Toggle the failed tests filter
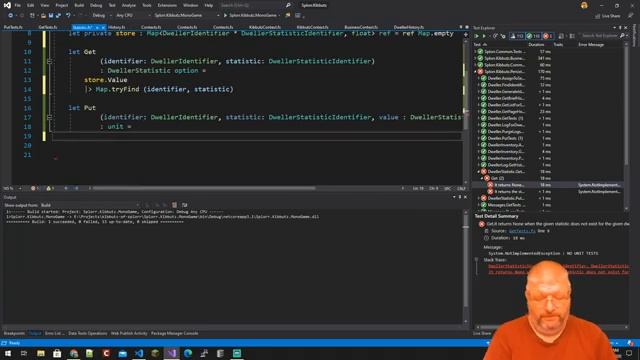Screen dimensions: 640x360 pos(548,36)
